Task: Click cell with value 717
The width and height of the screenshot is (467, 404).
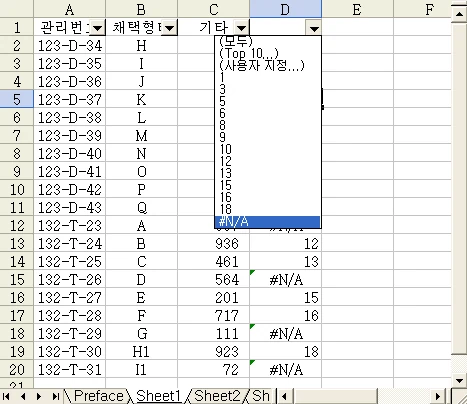Action: click(x=213, y=316)
